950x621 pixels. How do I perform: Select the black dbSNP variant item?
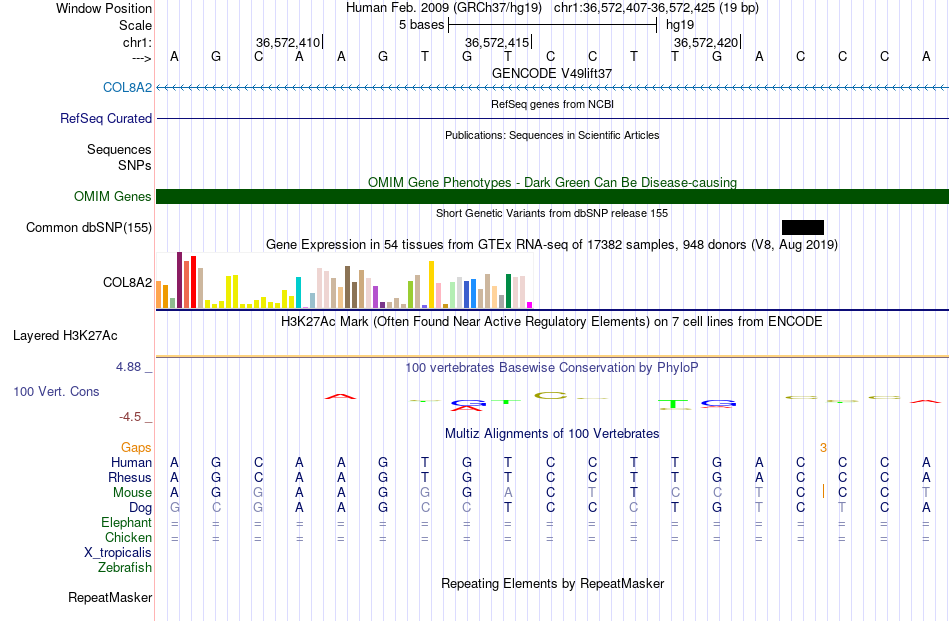tap(803, 227)
